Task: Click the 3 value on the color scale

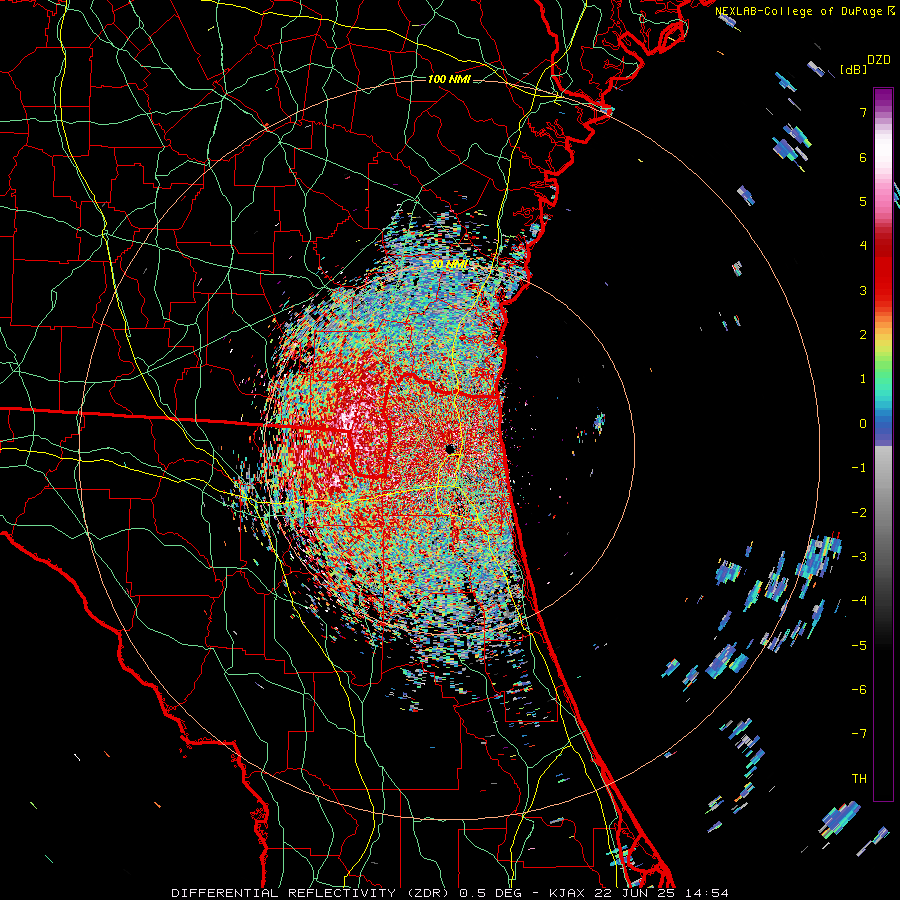Action: (x=863, y=290)
